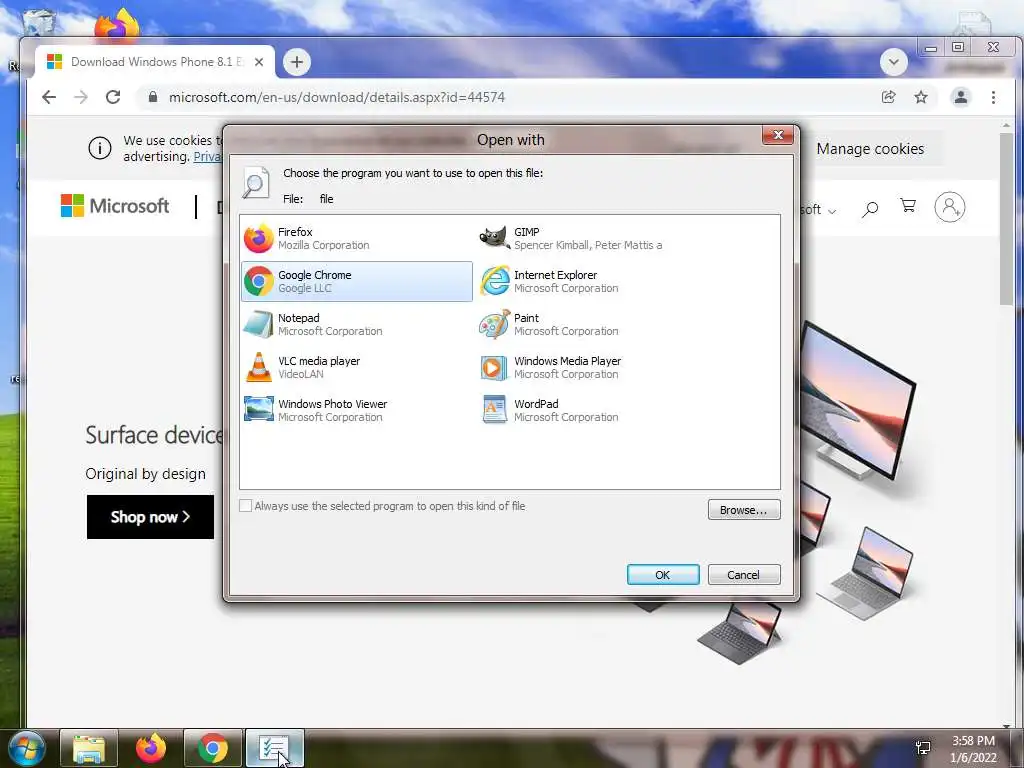
Task: Open the Microsoft shopping cart
Action: coord(908,206)
